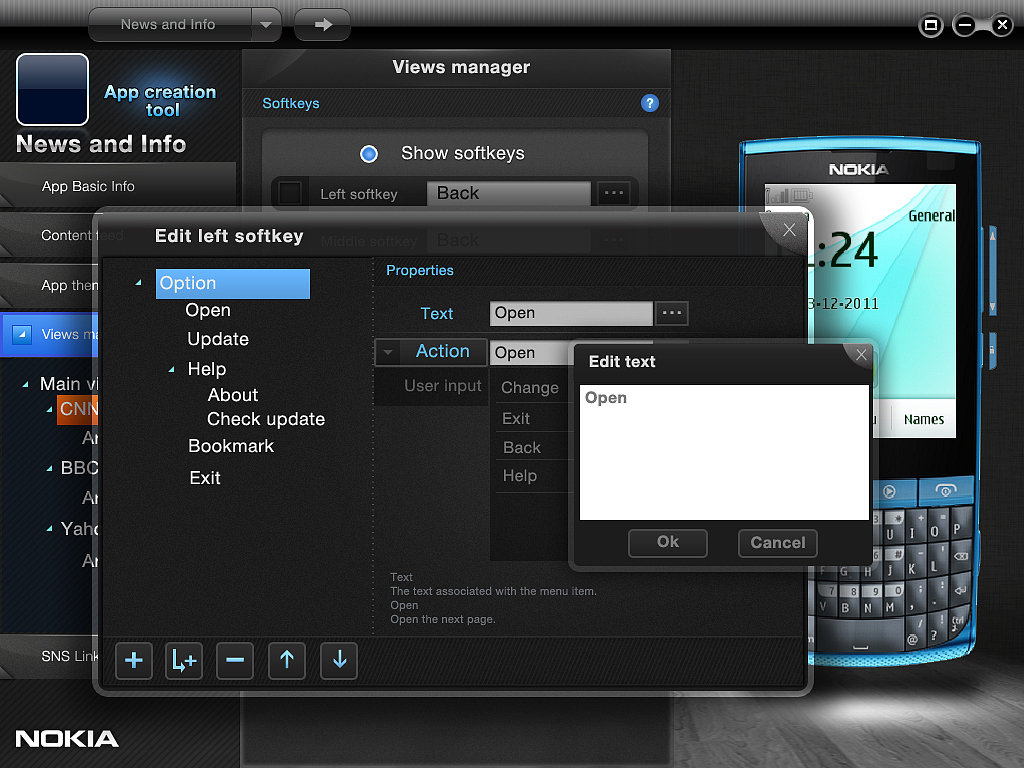Click Ok in Edit text dialog

tap(667, 542)
